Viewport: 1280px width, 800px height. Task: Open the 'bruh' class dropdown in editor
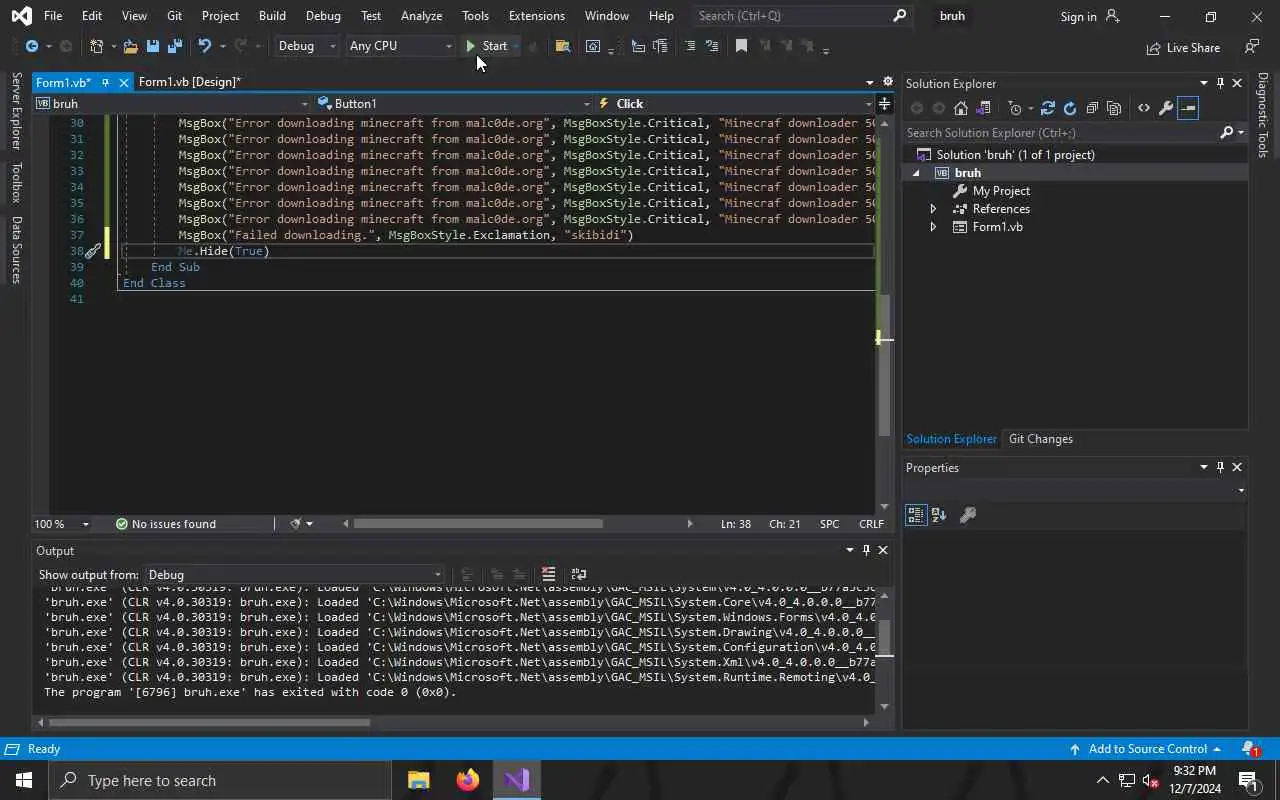point(172,103)
